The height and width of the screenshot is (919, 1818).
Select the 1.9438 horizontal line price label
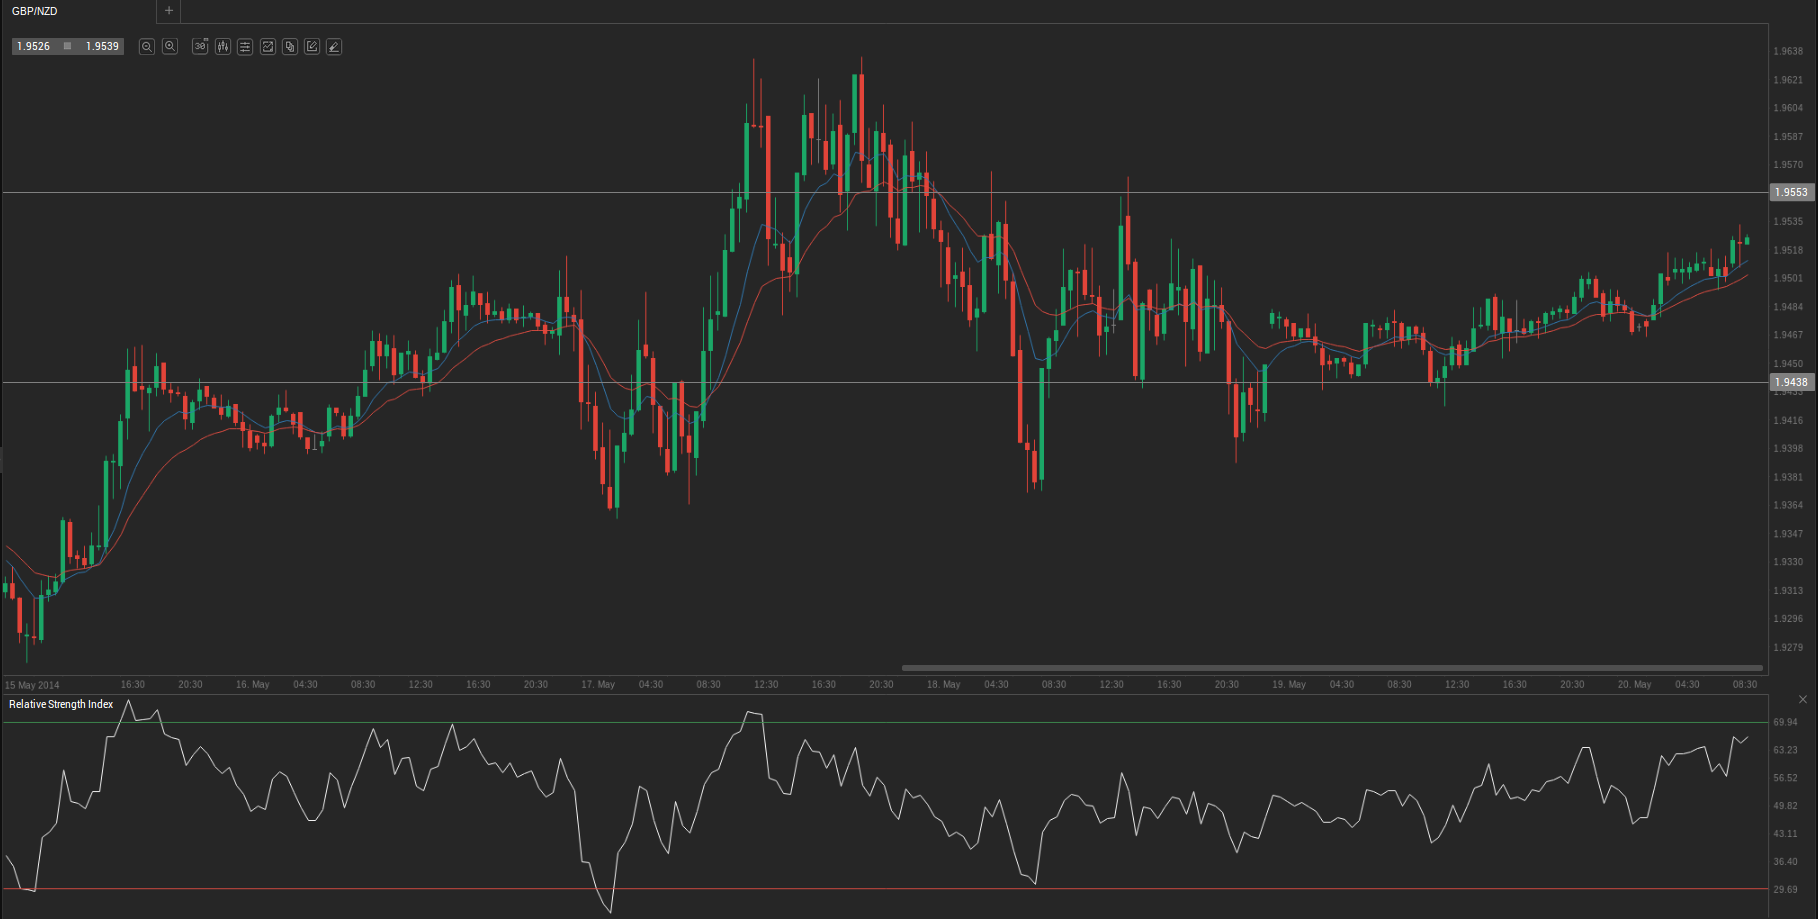coord(1791,382)
